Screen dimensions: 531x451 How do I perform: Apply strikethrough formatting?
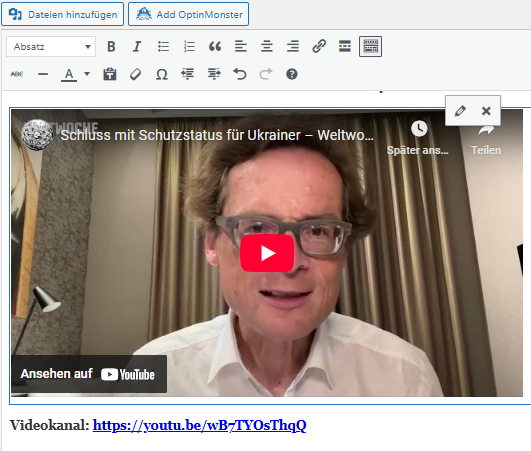click(17, 74)
